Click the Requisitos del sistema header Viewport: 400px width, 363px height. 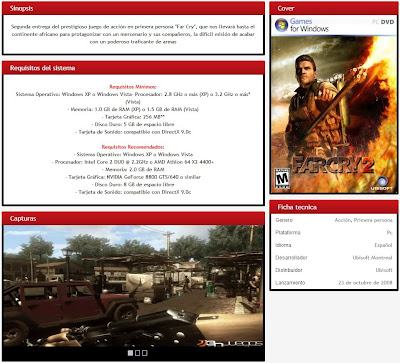(x=133, y=68)
